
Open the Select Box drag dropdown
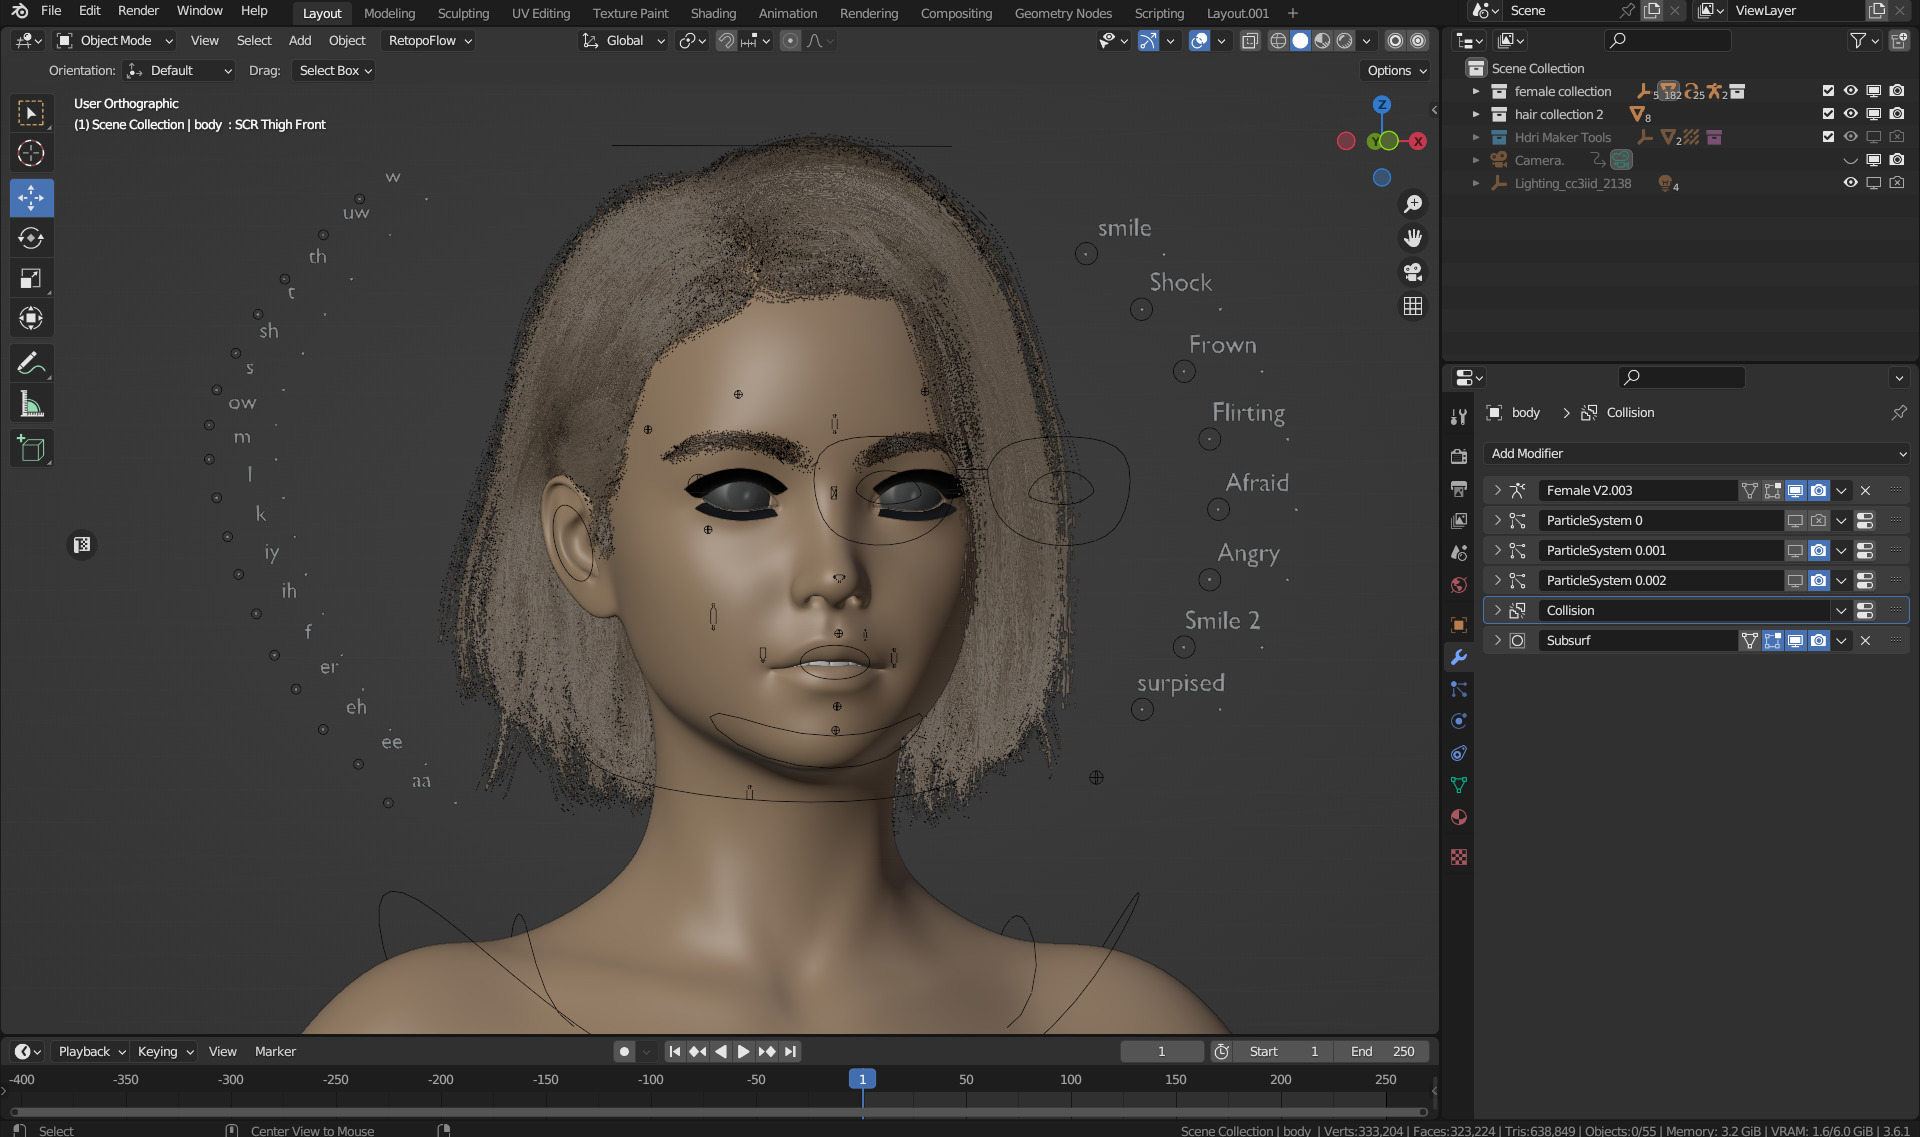335,71
